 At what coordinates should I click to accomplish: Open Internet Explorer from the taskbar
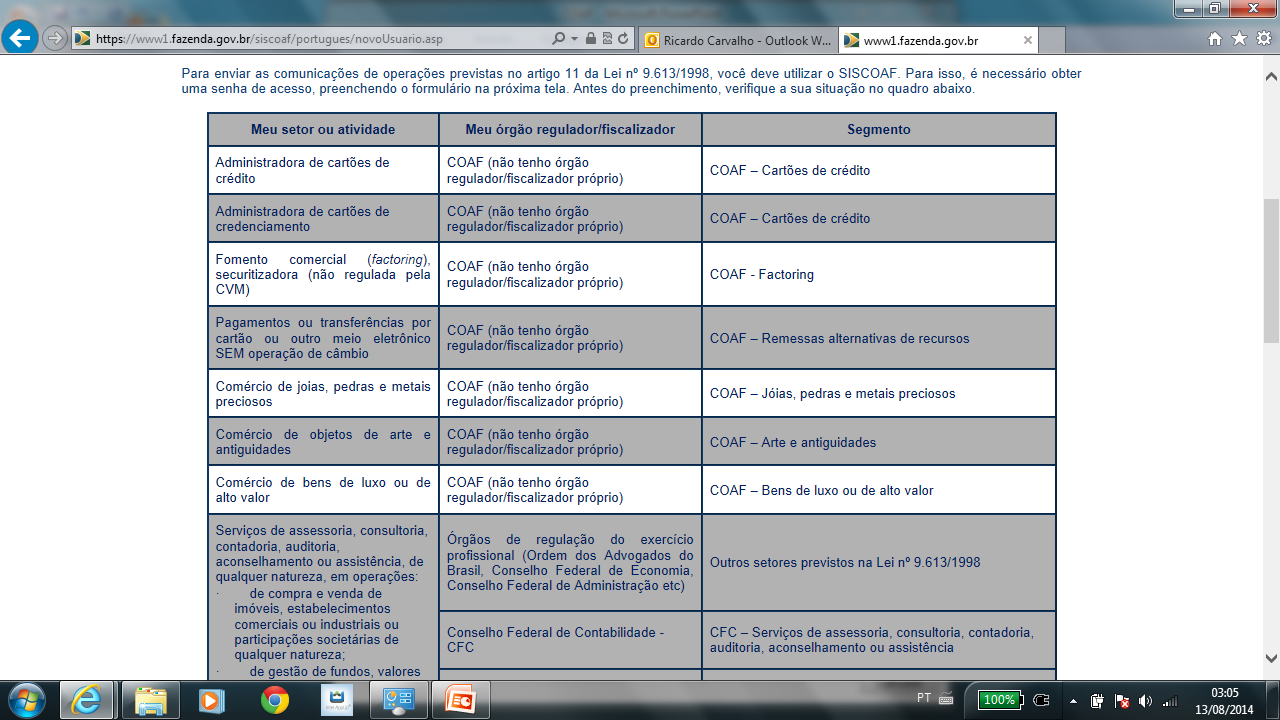(x=85, y=699)
